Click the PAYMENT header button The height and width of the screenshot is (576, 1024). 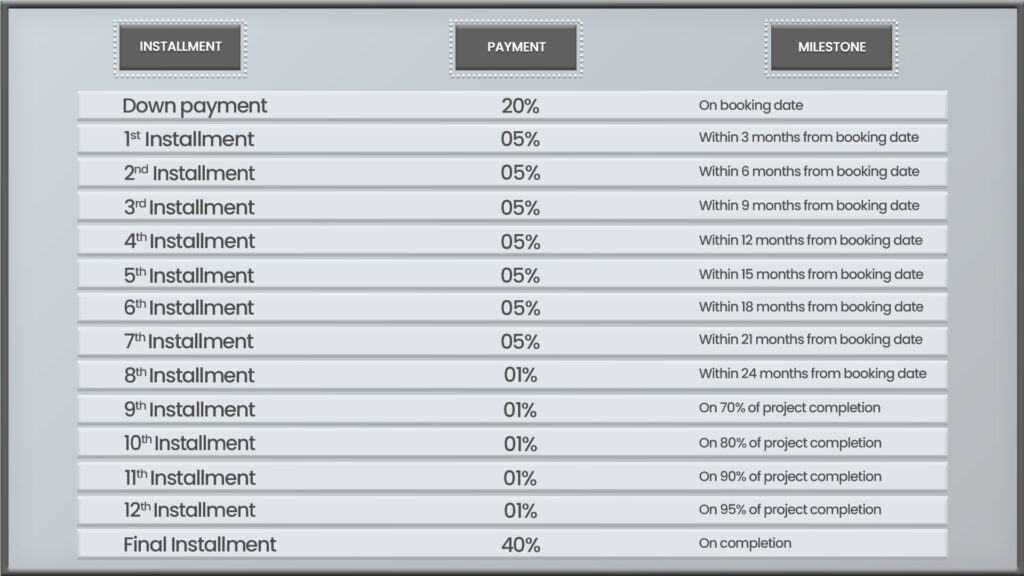pyautogui.click(x=516, y=48)
